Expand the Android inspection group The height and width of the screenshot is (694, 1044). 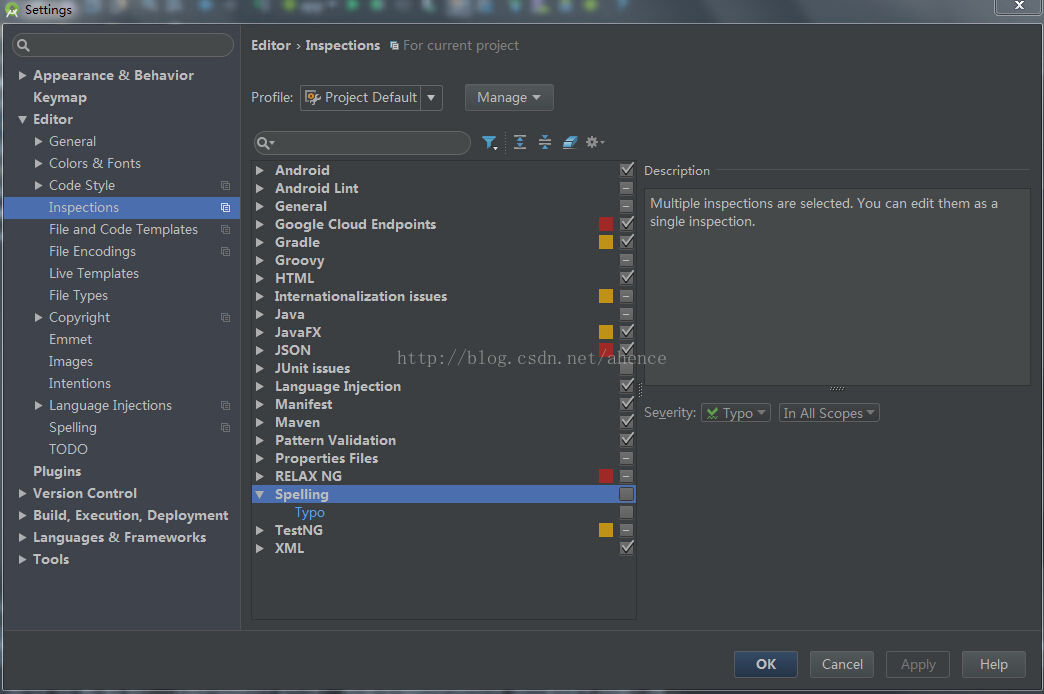click(x=260, y=171)
